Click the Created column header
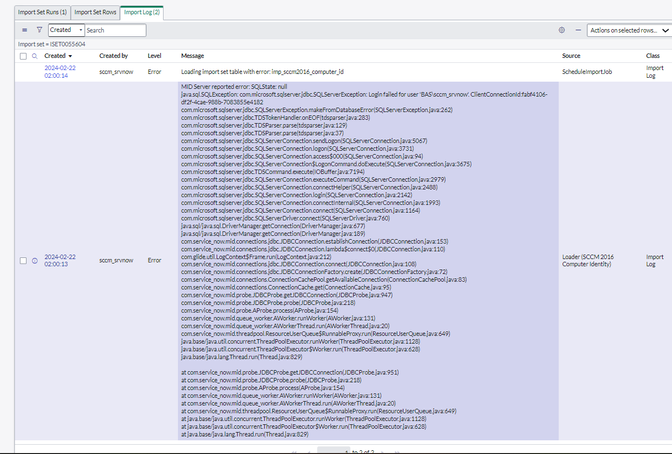672x454 pixels. point(55,56)
